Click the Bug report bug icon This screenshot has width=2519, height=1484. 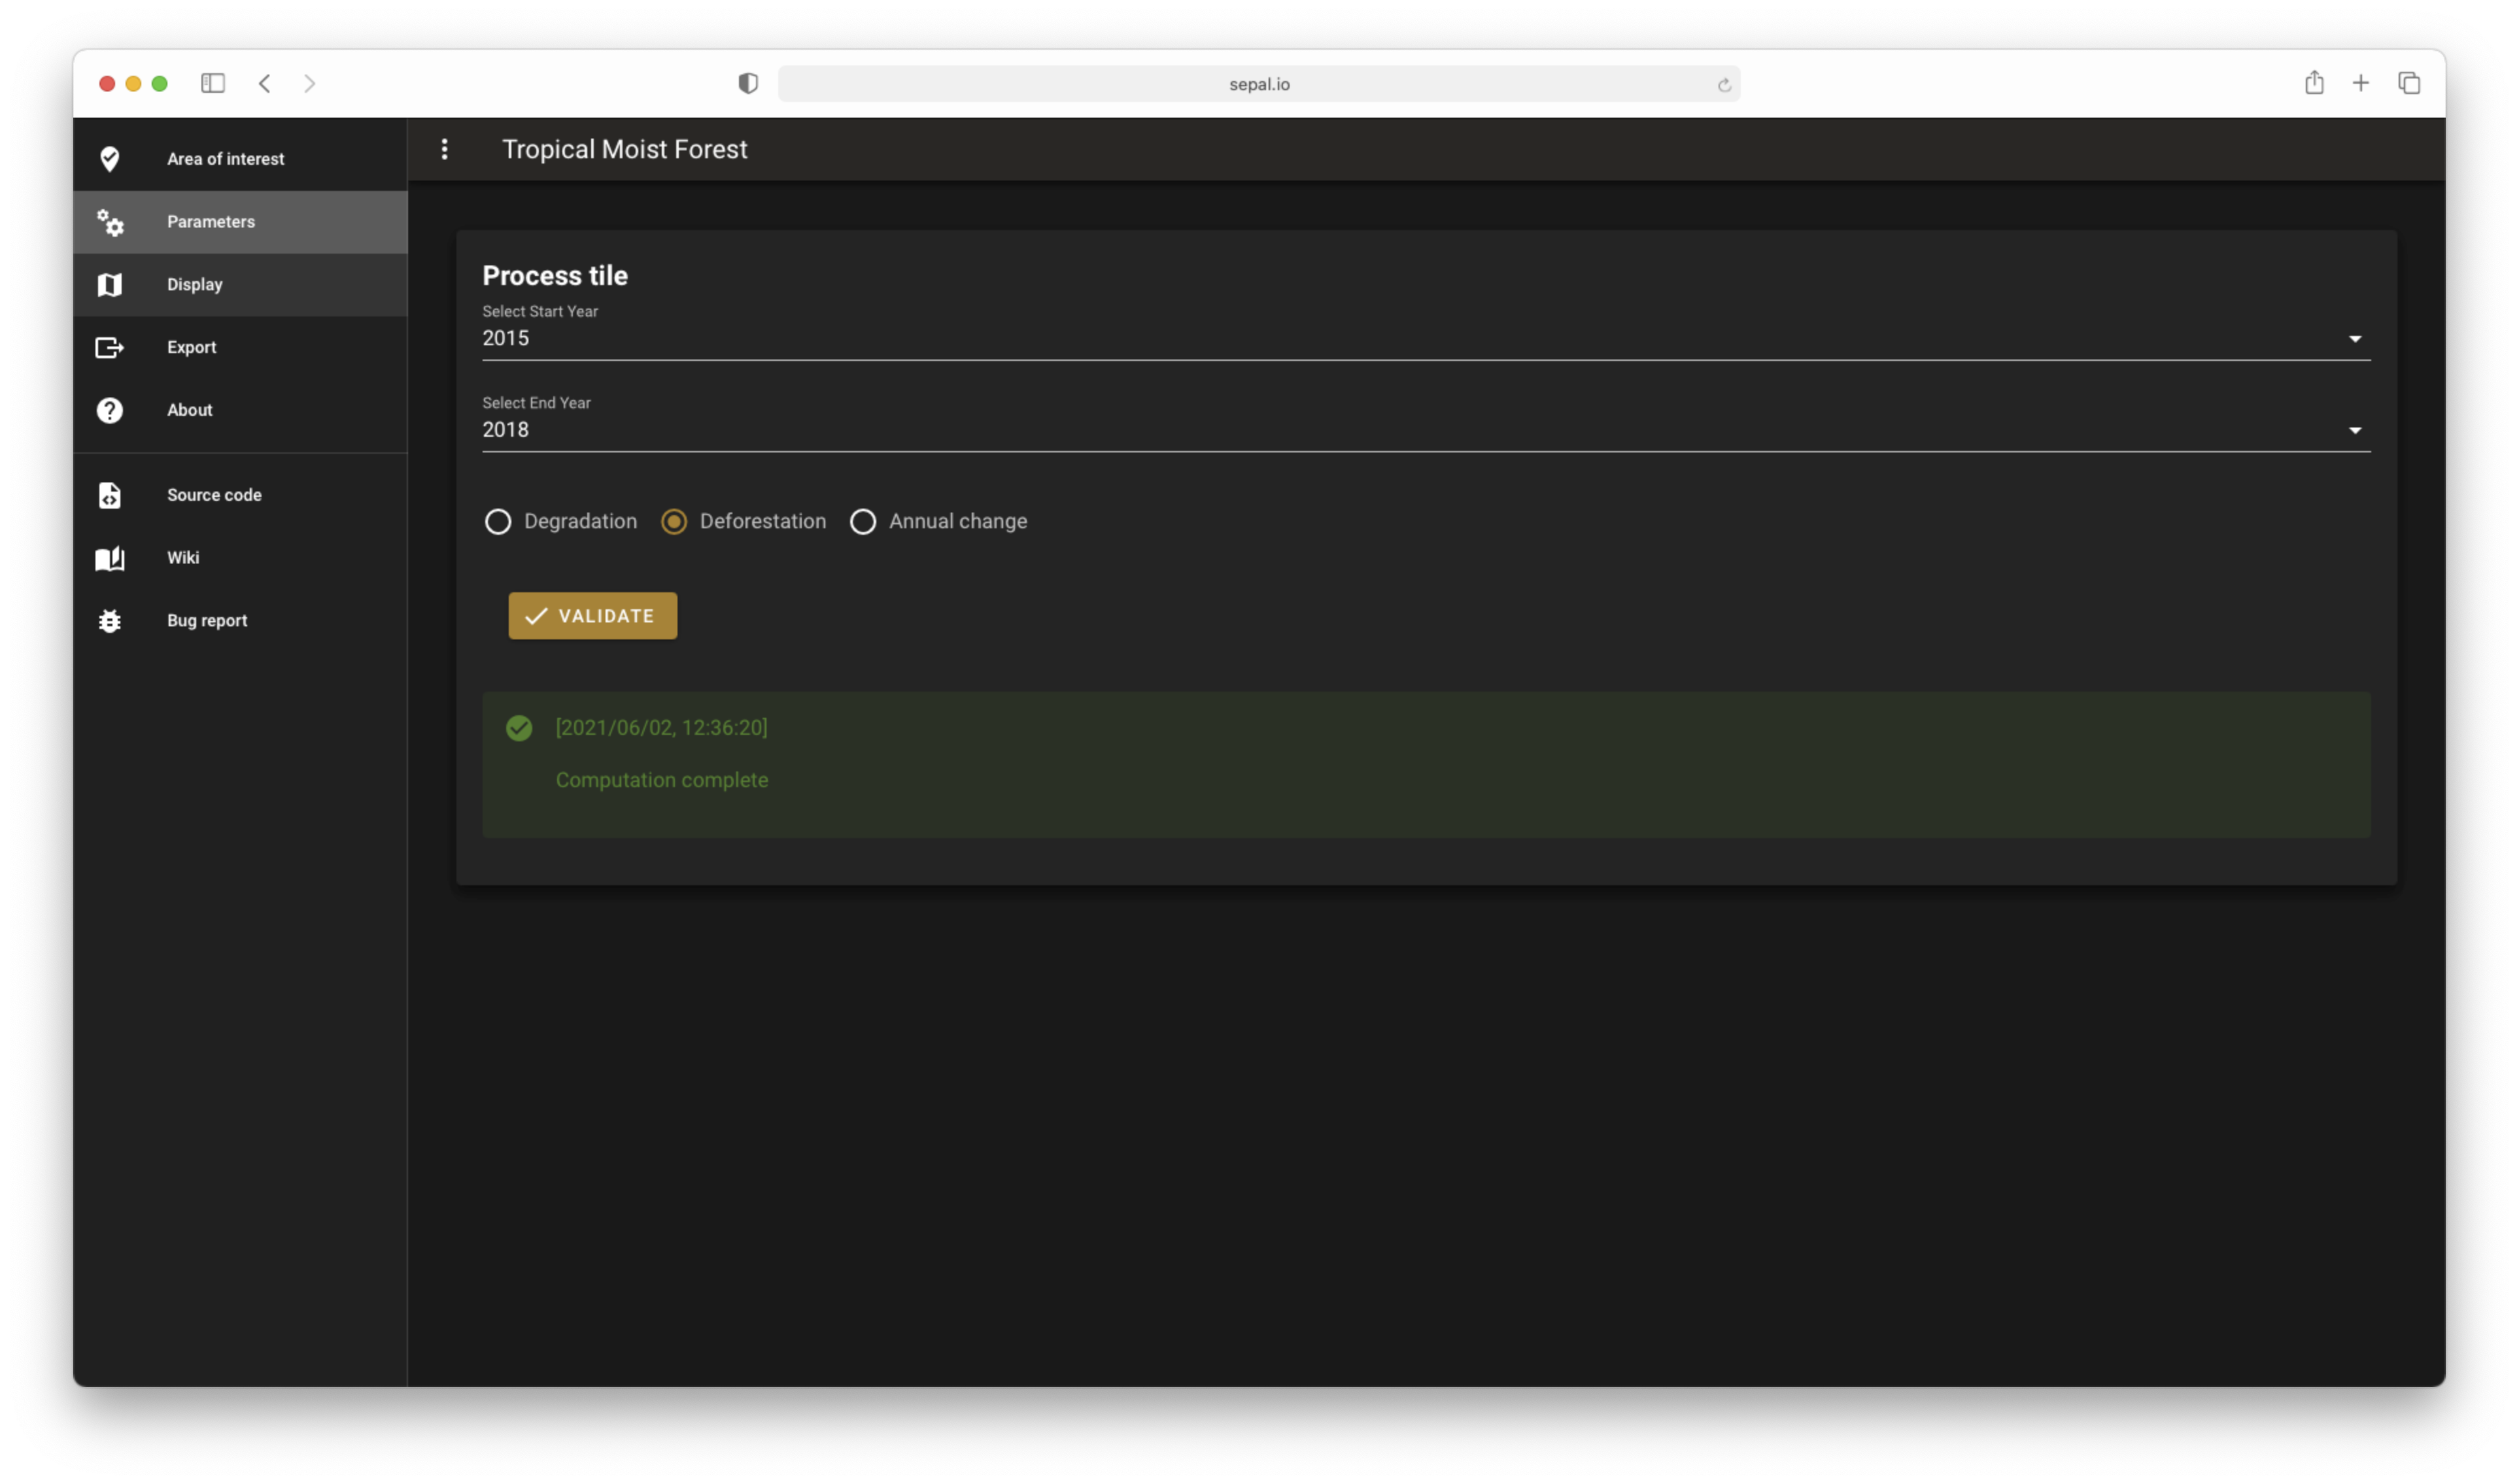(x=110, y=621)
